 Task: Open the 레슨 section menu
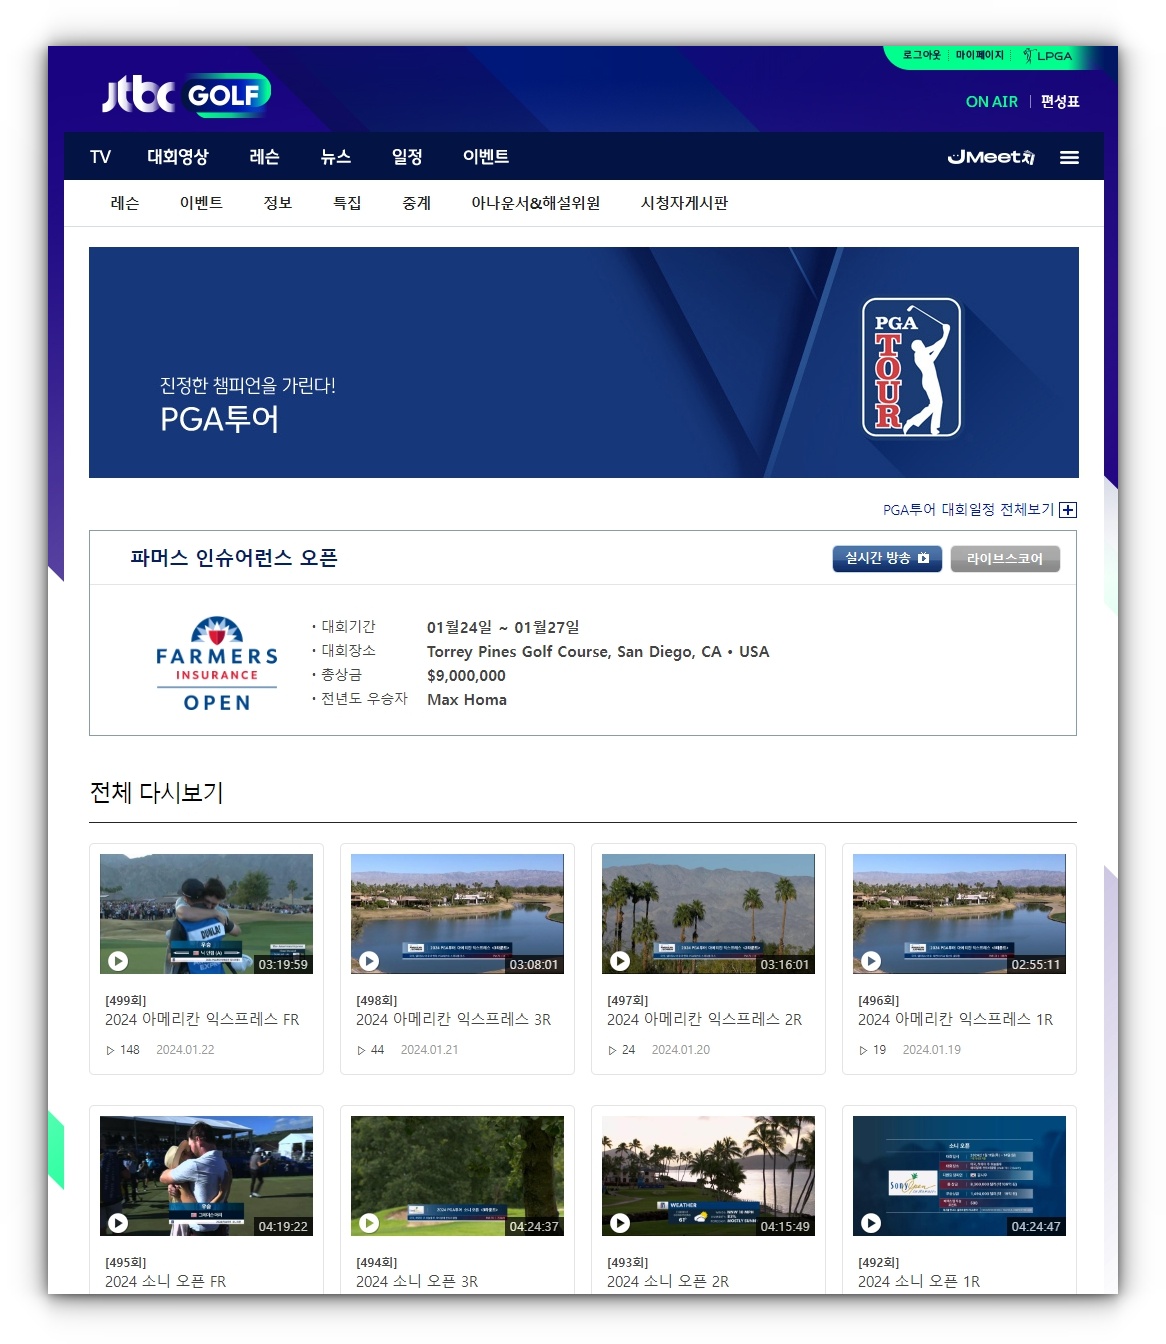click(x=263, y=156)
